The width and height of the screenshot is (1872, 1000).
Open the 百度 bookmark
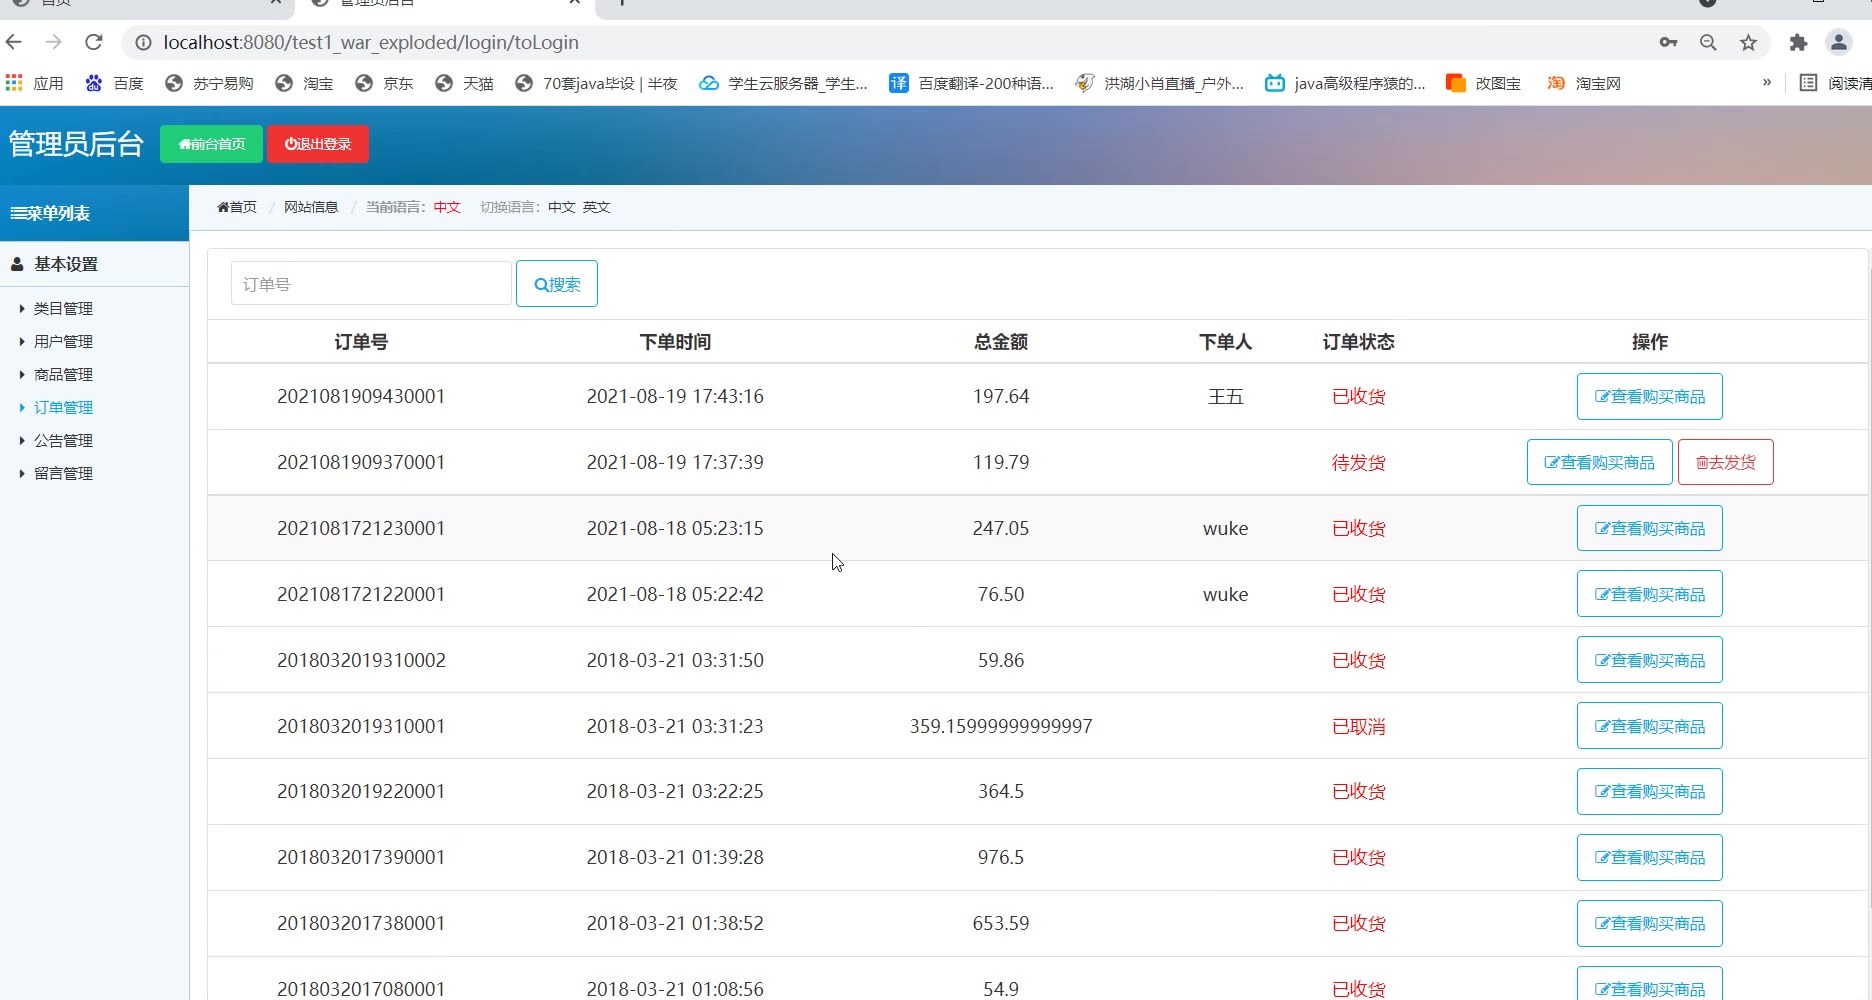tap(114, 83)
